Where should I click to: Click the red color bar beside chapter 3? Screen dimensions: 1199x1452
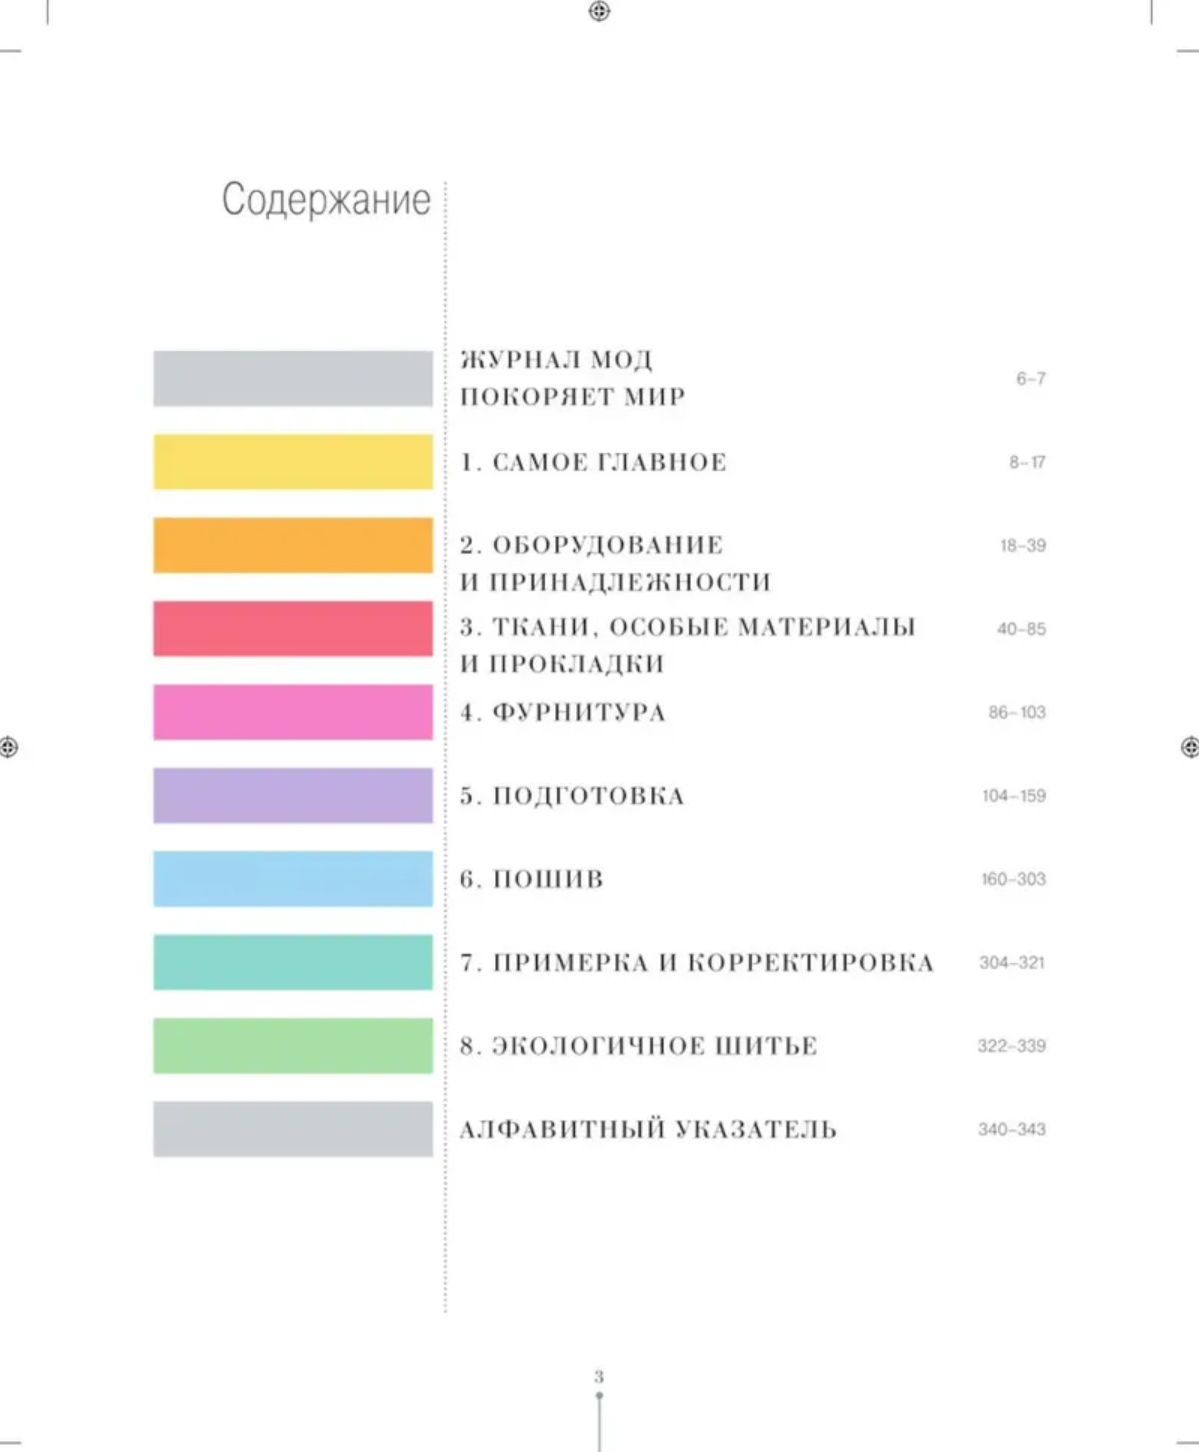click(293, 629)
